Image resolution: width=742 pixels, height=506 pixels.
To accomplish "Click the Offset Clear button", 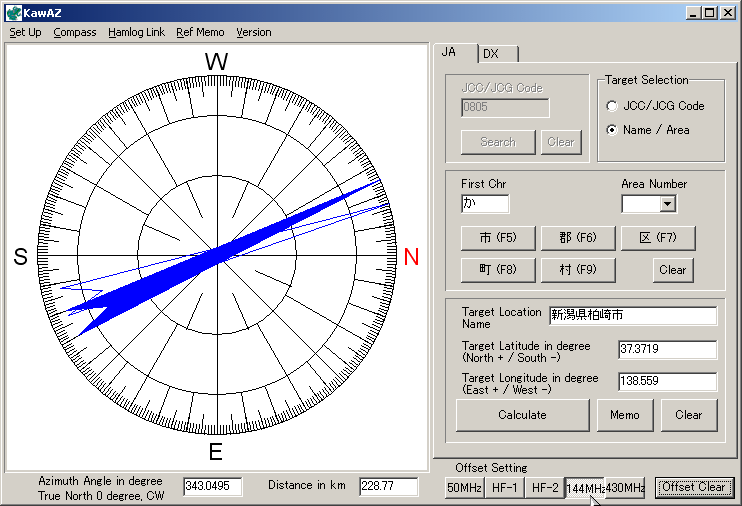I will pos(694,488).
